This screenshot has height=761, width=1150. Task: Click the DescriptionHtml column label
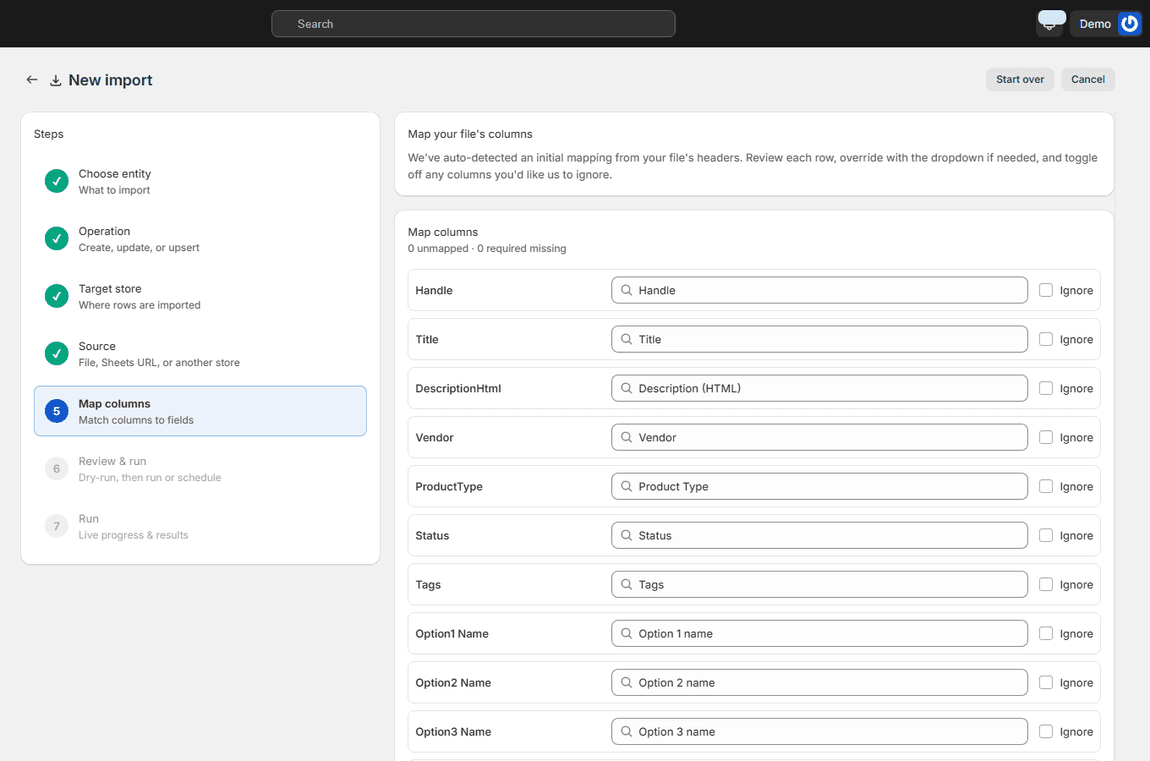[x=458, y=389]
